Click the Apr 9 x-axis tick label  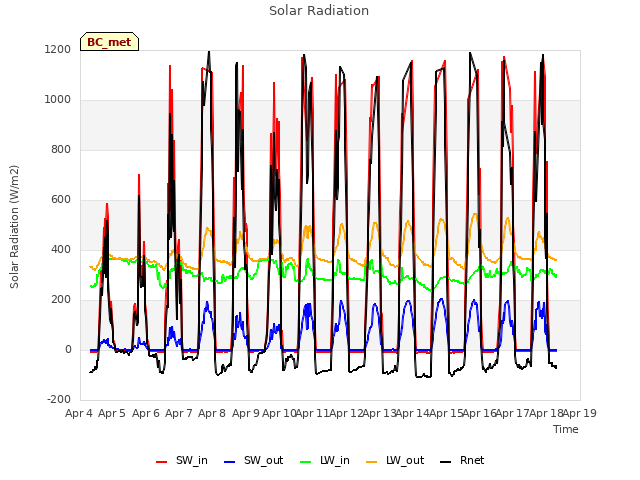(246, 413)
